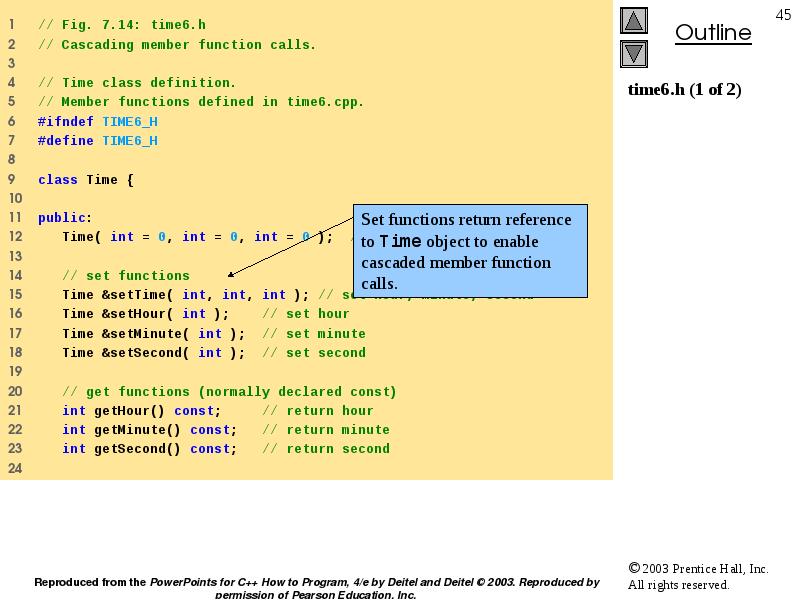The width and height of the screenshot is (800, 600).
Task: Click the setMinute function declaration
Action: pyautogui.click(x=153, y=334)
